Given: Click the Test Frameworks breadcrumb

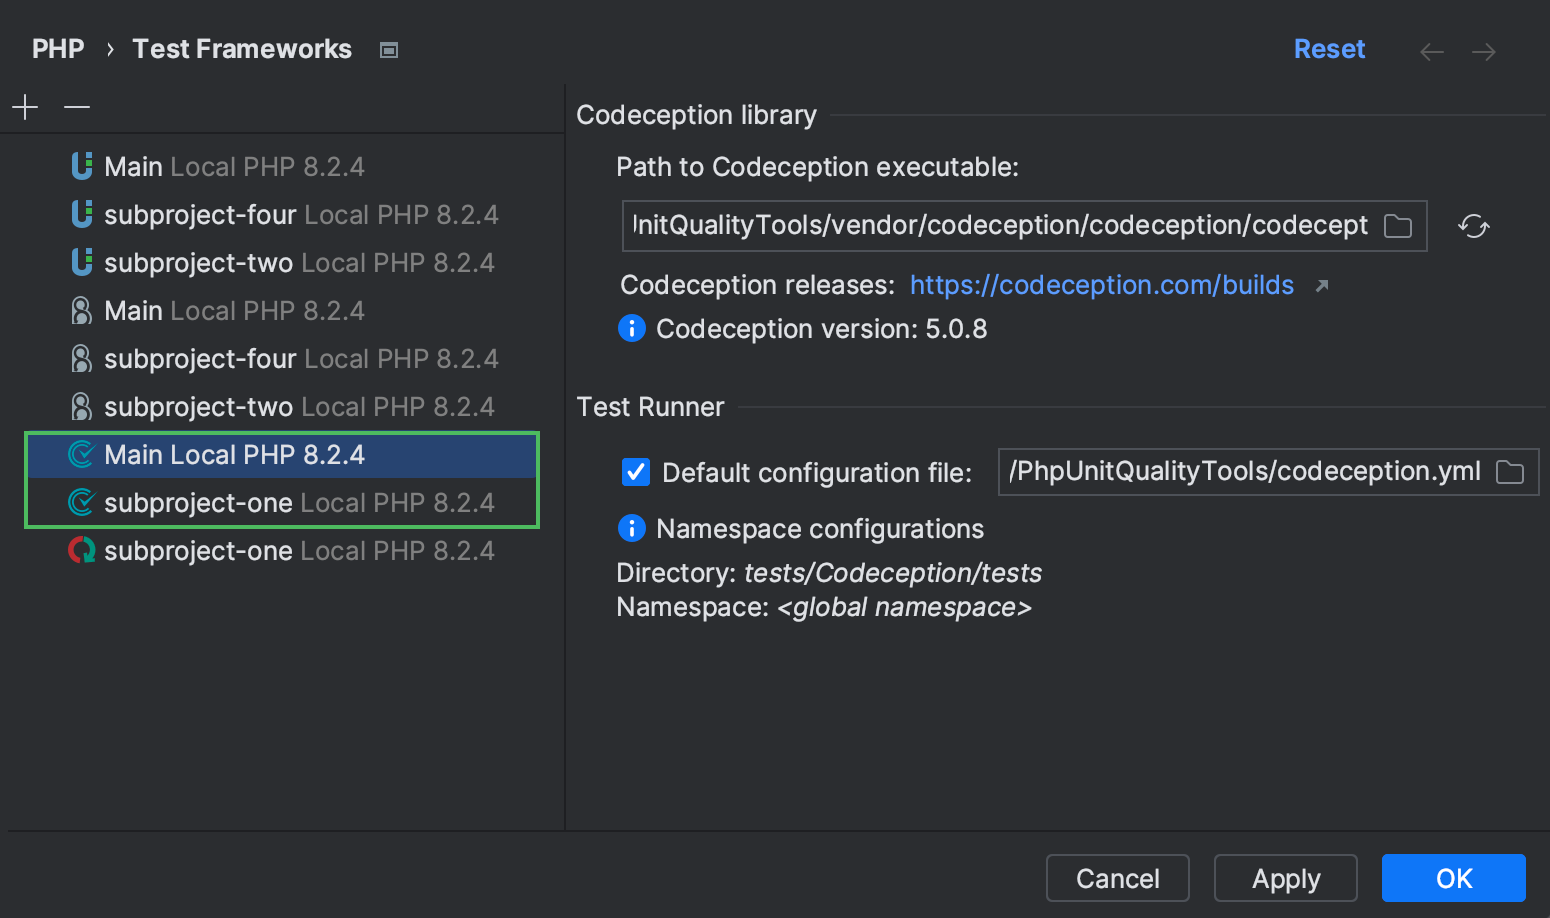Looking at the screenshot, I should pos(241,48).
